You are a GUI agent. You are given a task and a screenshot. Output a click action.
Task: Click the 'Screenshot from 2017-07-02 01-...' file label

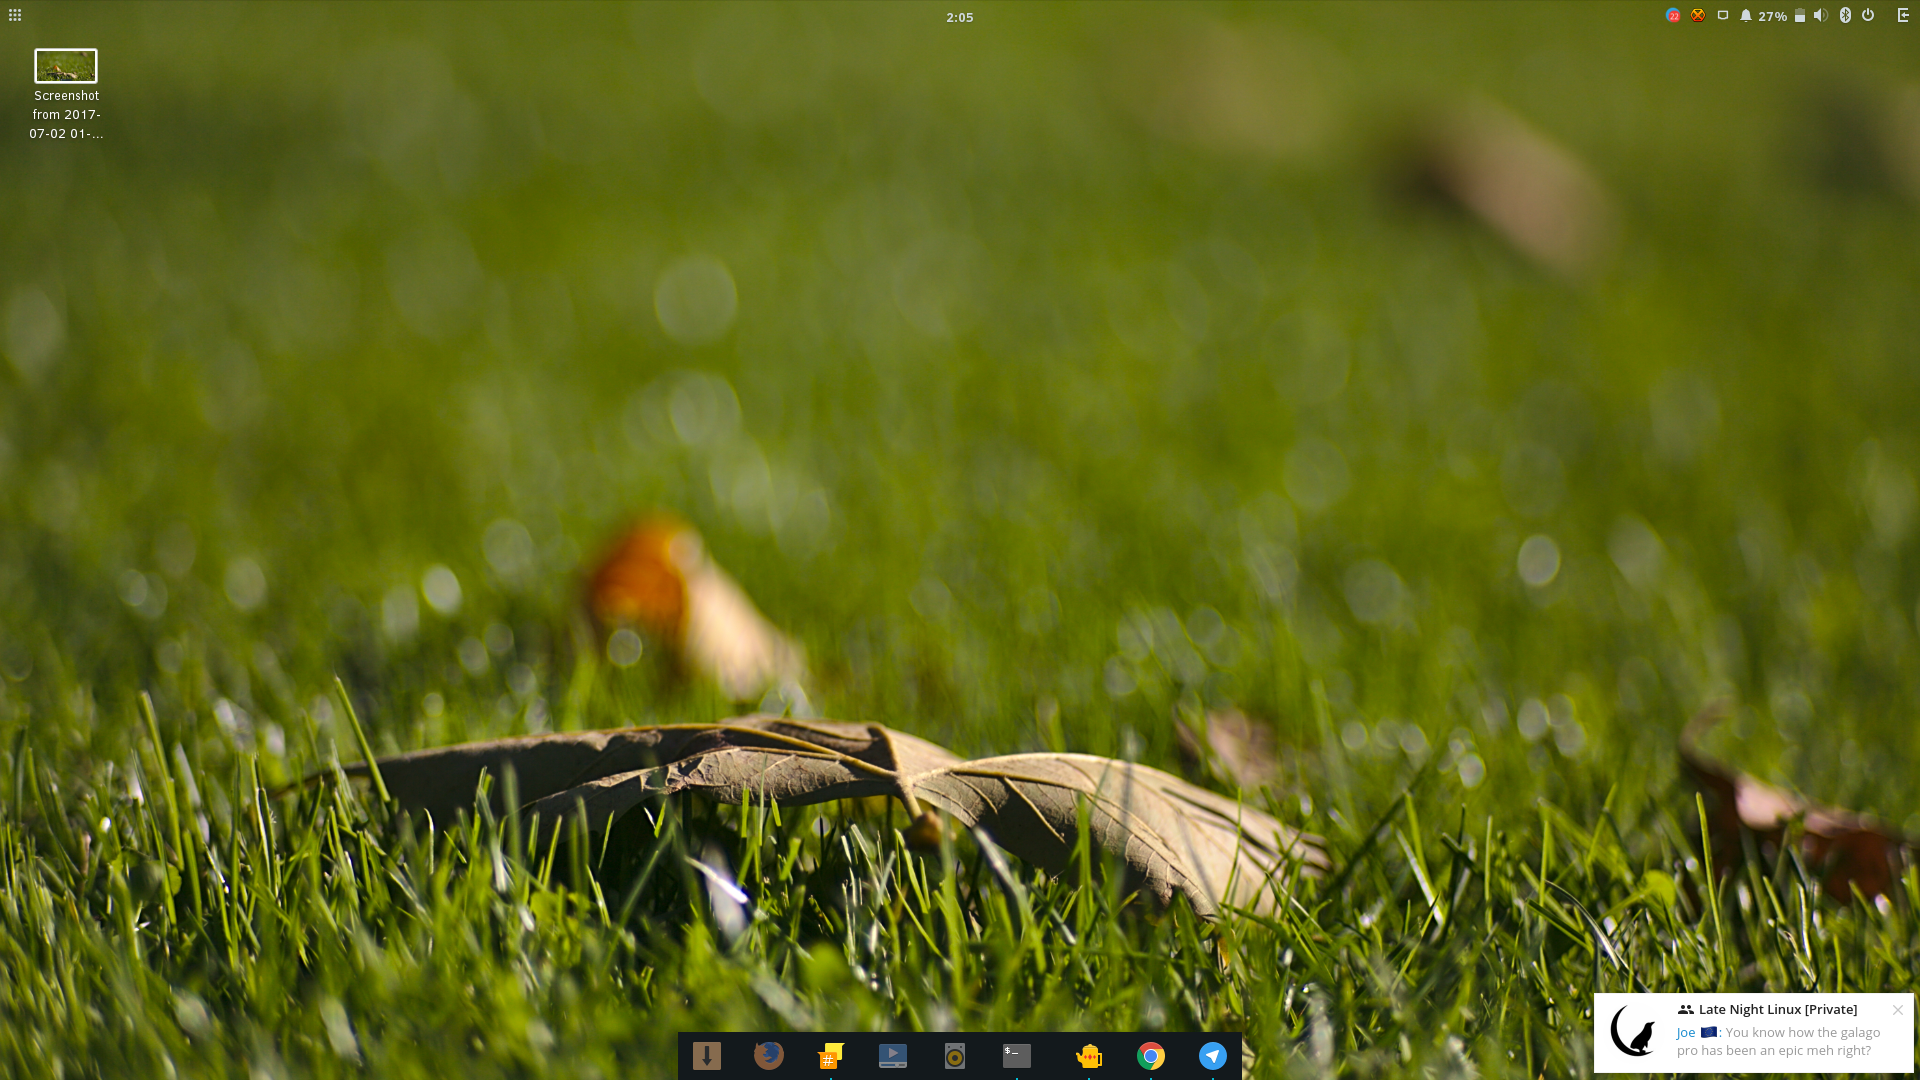click(x=66, y=115)
